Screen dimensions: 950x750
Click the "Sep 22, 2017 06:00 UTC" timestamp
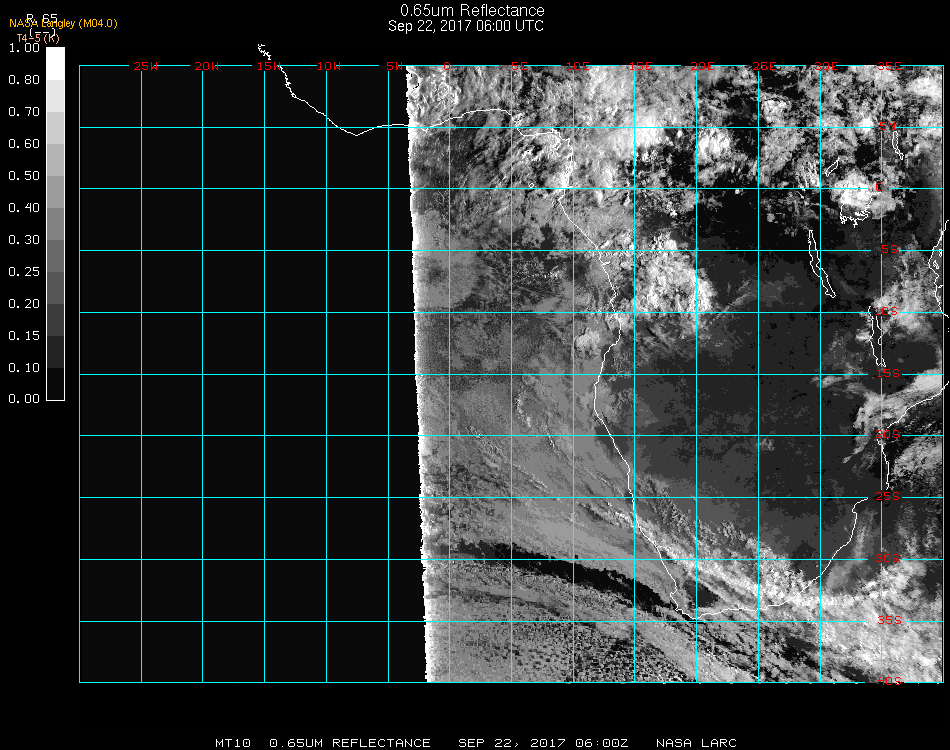click(466, 26)
